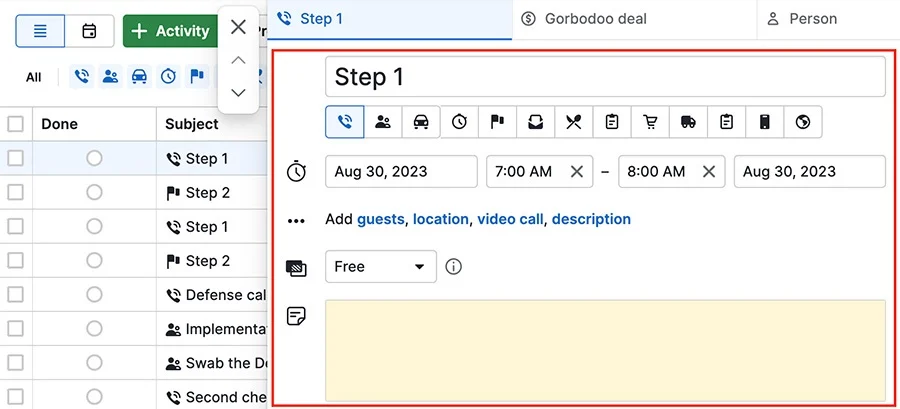Choose the car activity type icon
The height and width of the screenshot is (409, 900).
click(x=421, y=122)
